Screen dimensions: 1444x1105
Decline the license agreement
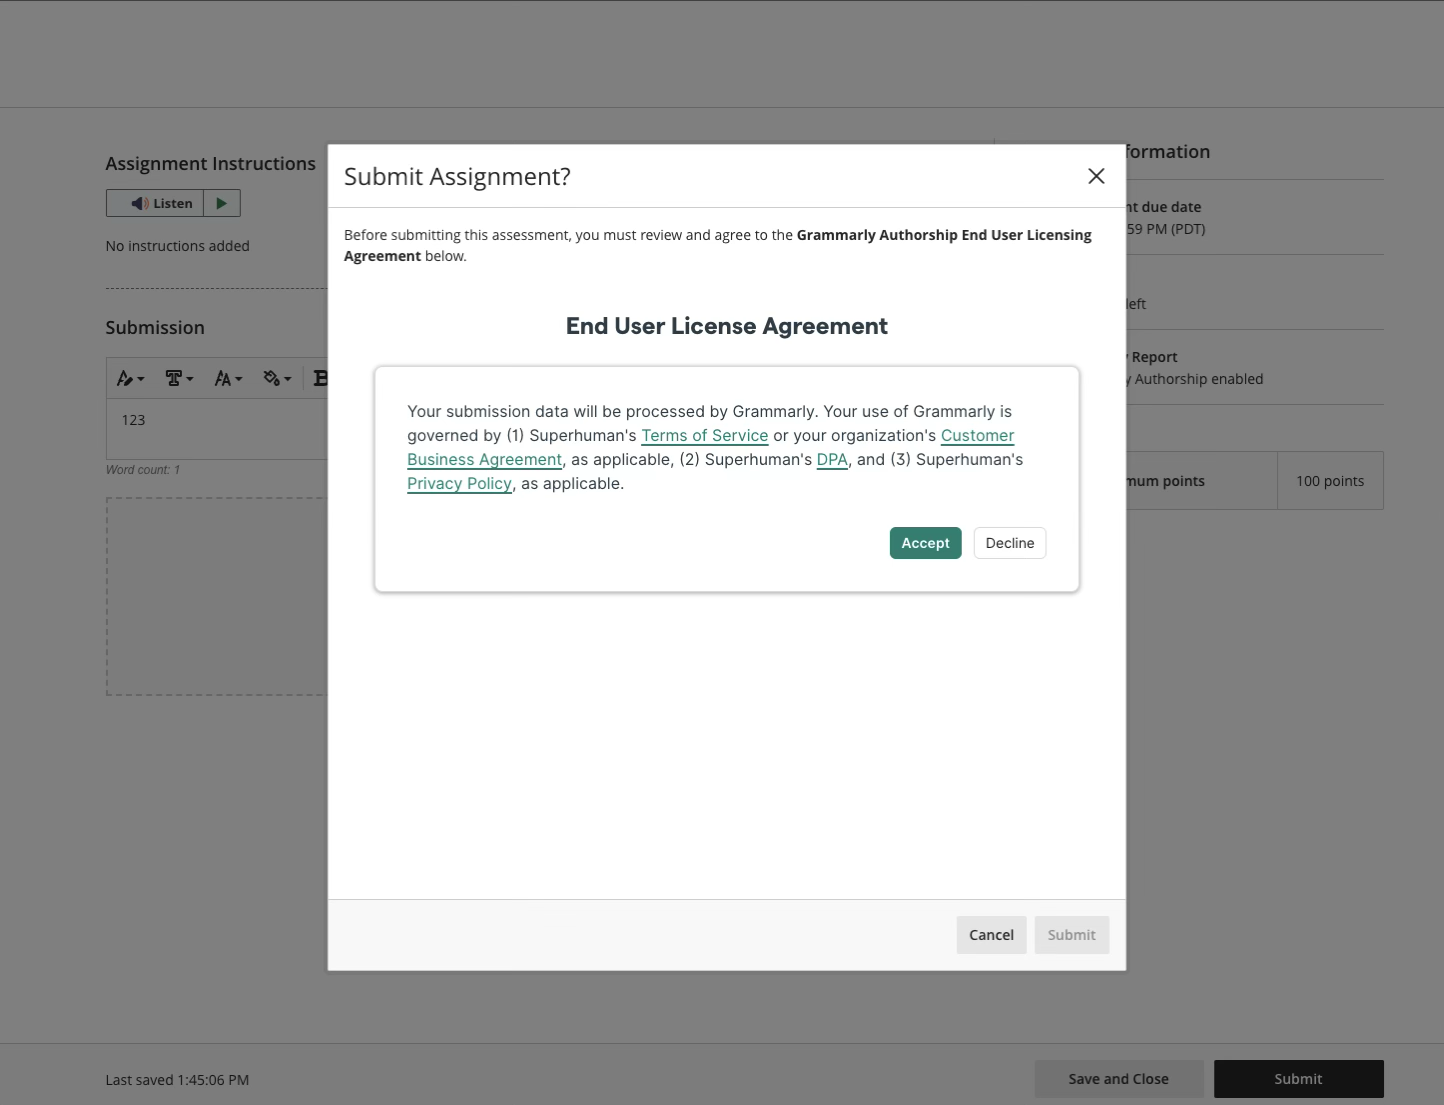coord(1010,543)
